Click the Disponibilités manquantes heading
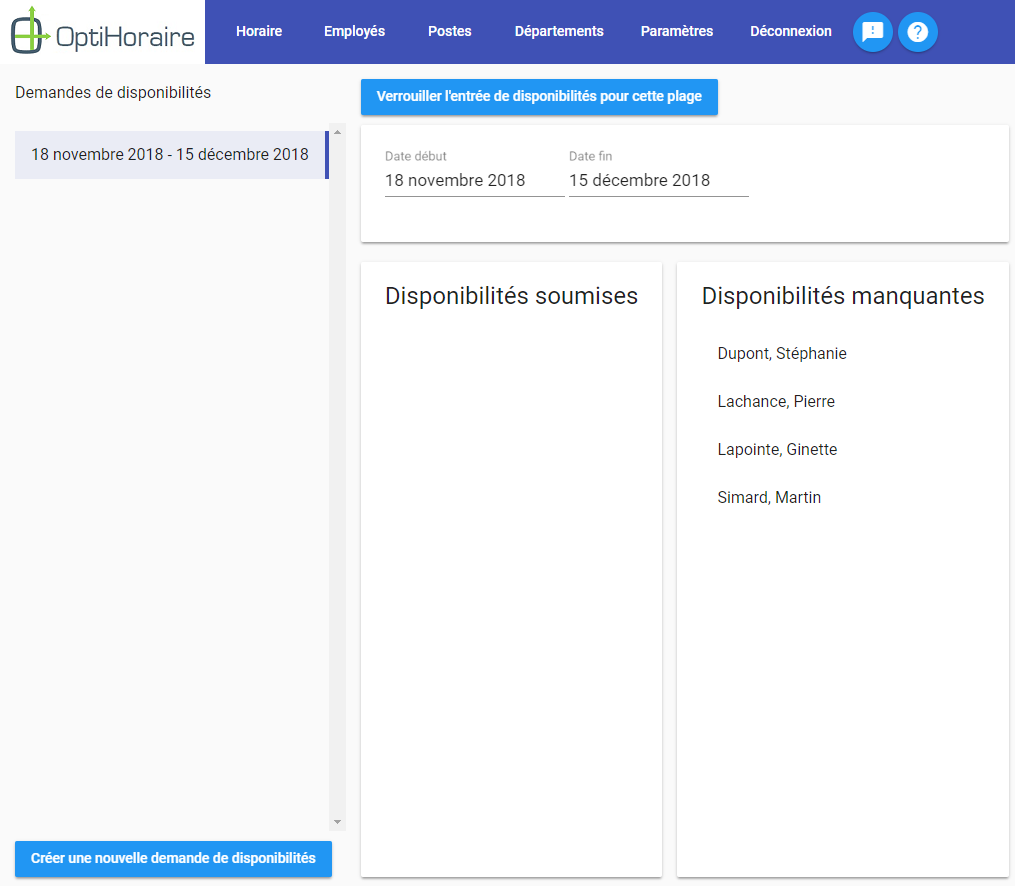The width and height of the screenshot is (1015, 886). click(x=843, y=296)
